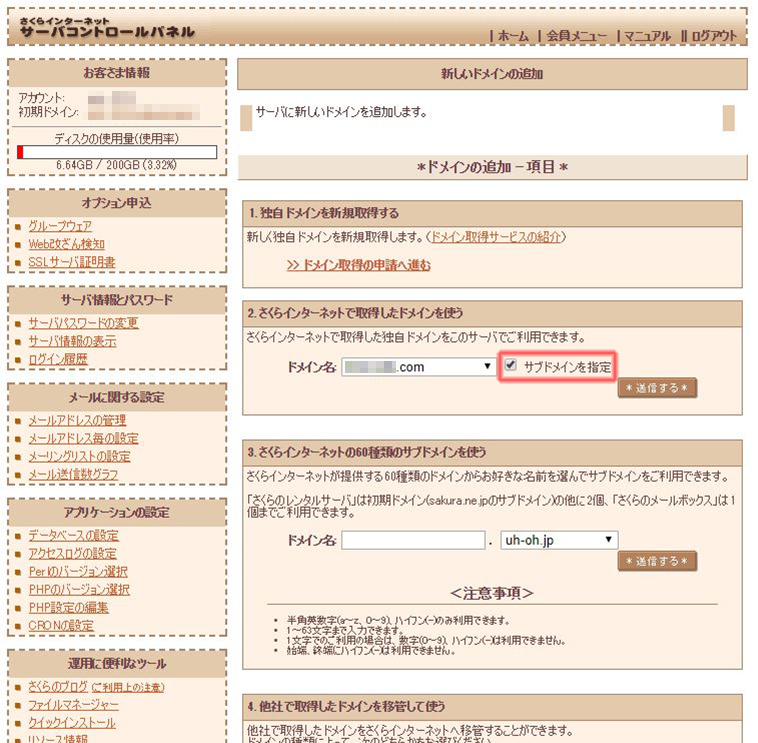The image size is (758, 743).
Task: Open the グループウェア option link
Action: tap(60, 226)
